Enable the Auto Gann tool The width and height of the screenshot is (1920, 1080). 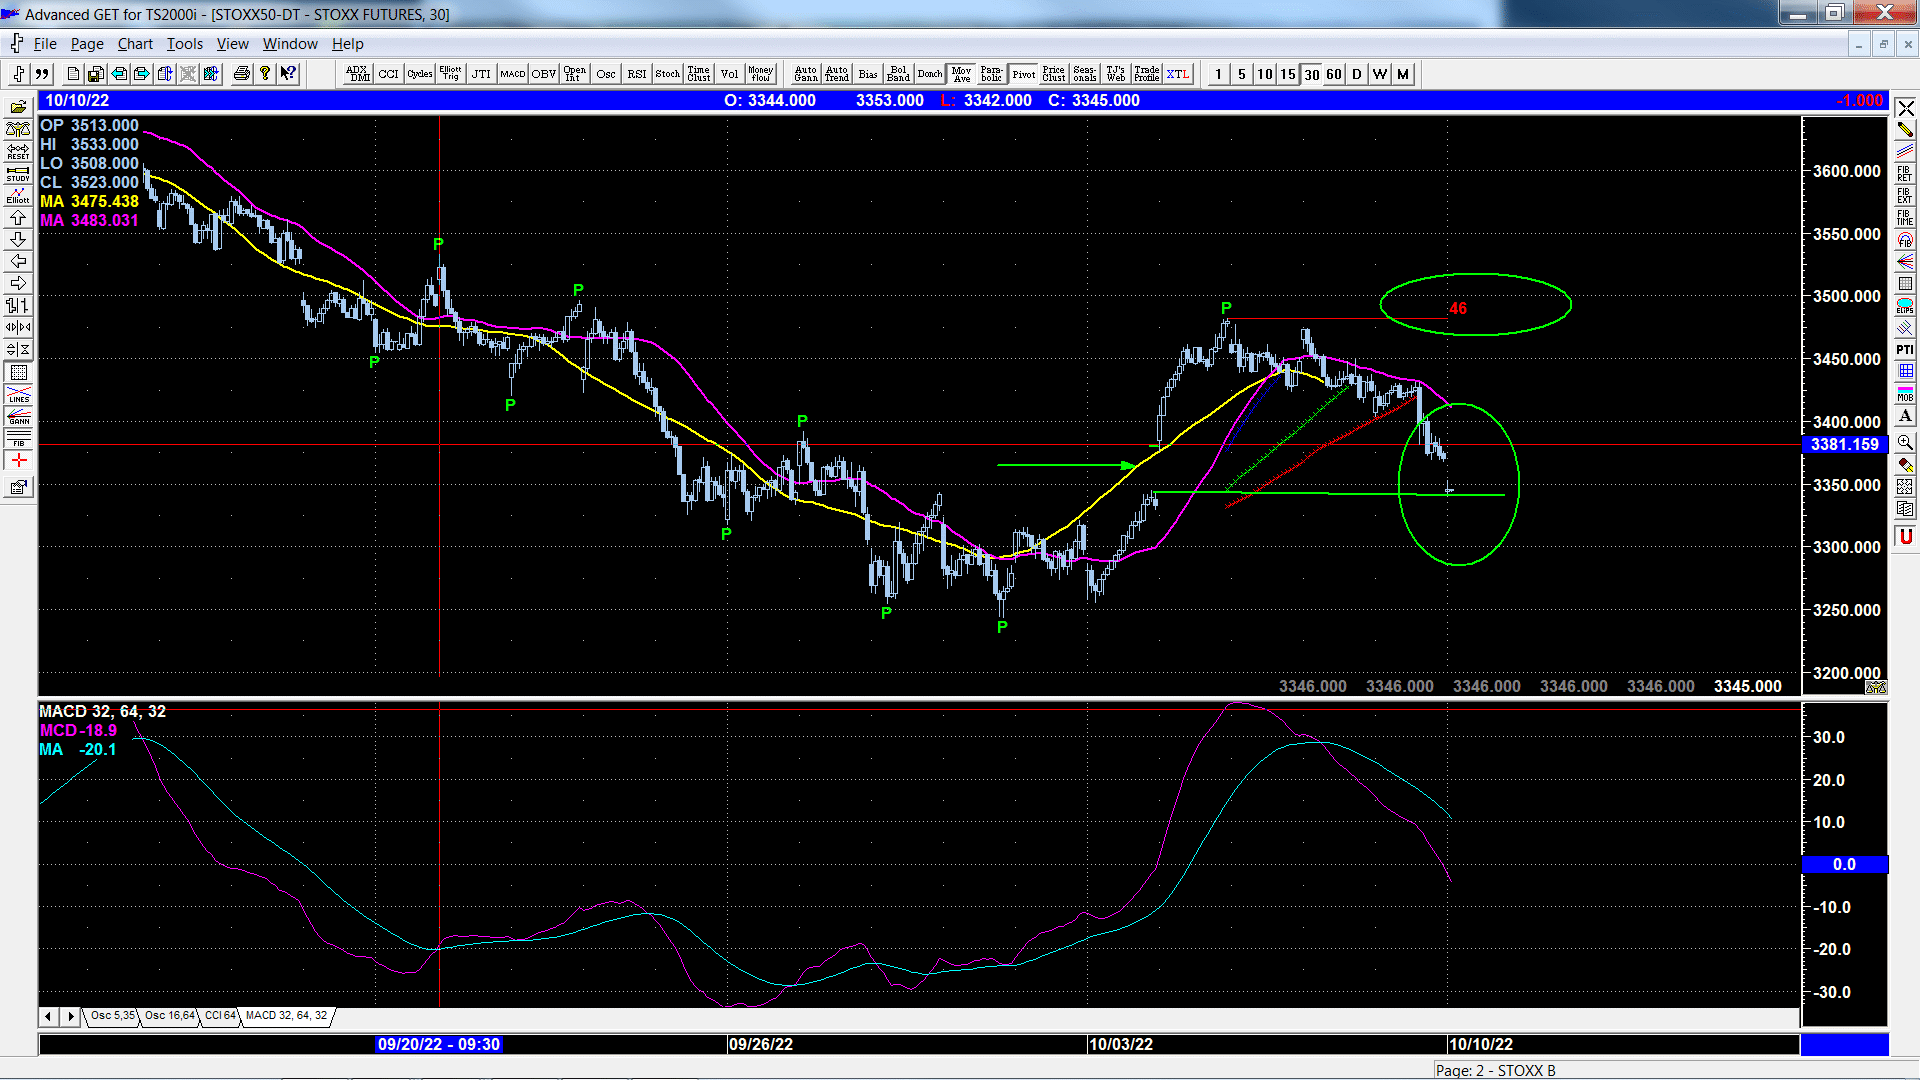[805, 74]
